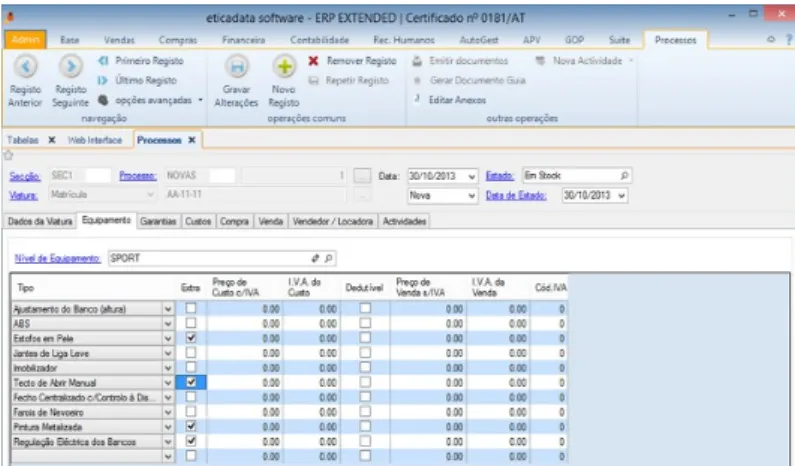Click the Secção link
795x466 pixels.
pos(25,176)
